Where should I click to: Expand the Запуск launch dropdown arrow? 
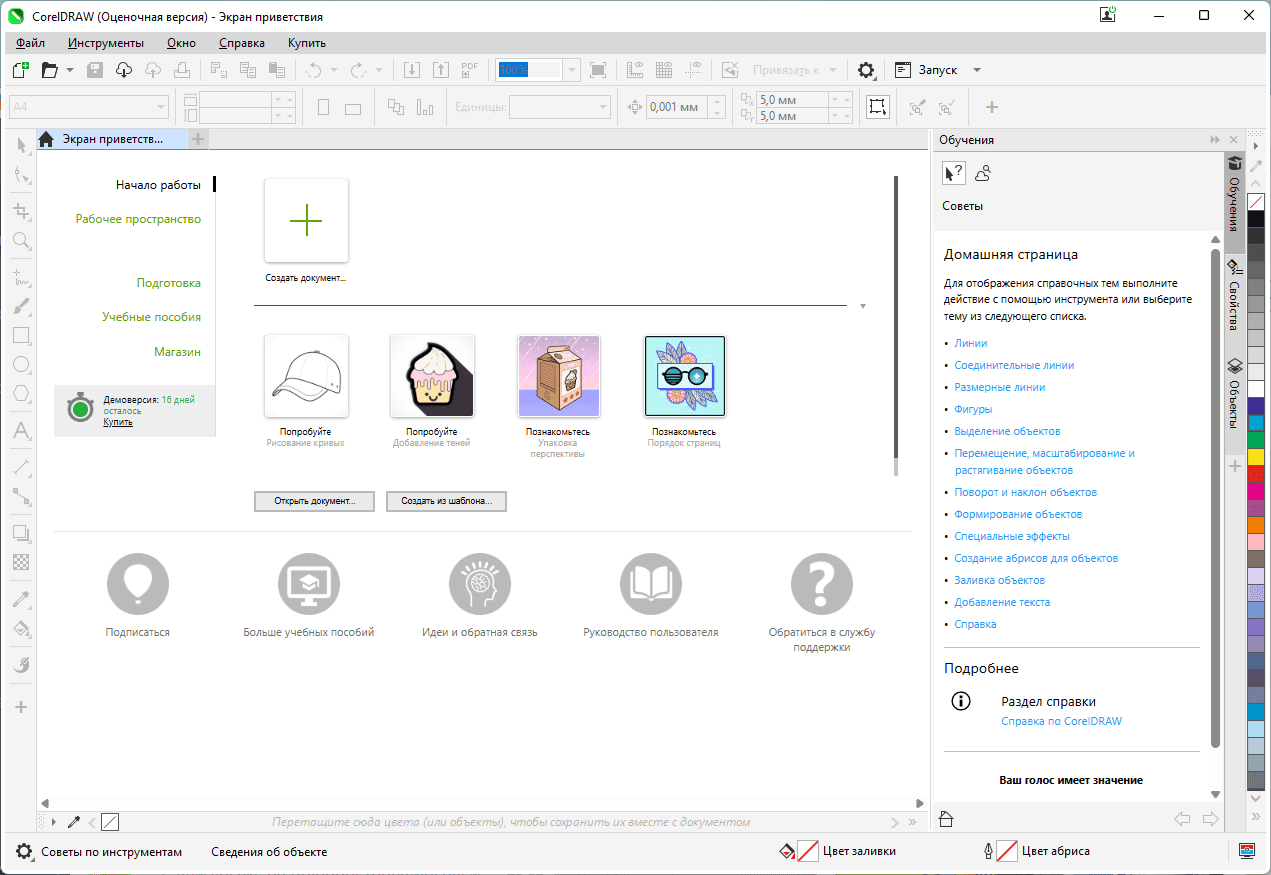pos(977,70)
